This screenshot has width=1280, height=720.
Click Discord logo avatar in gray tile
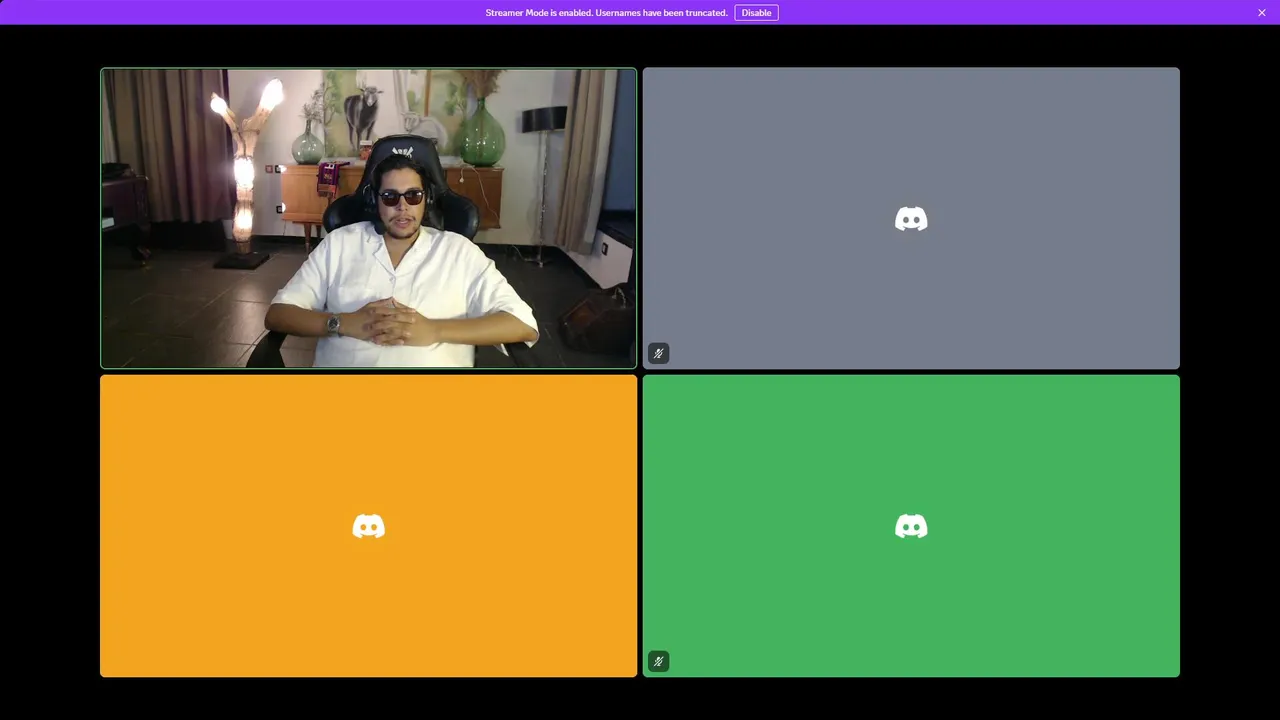click(911, 219)
